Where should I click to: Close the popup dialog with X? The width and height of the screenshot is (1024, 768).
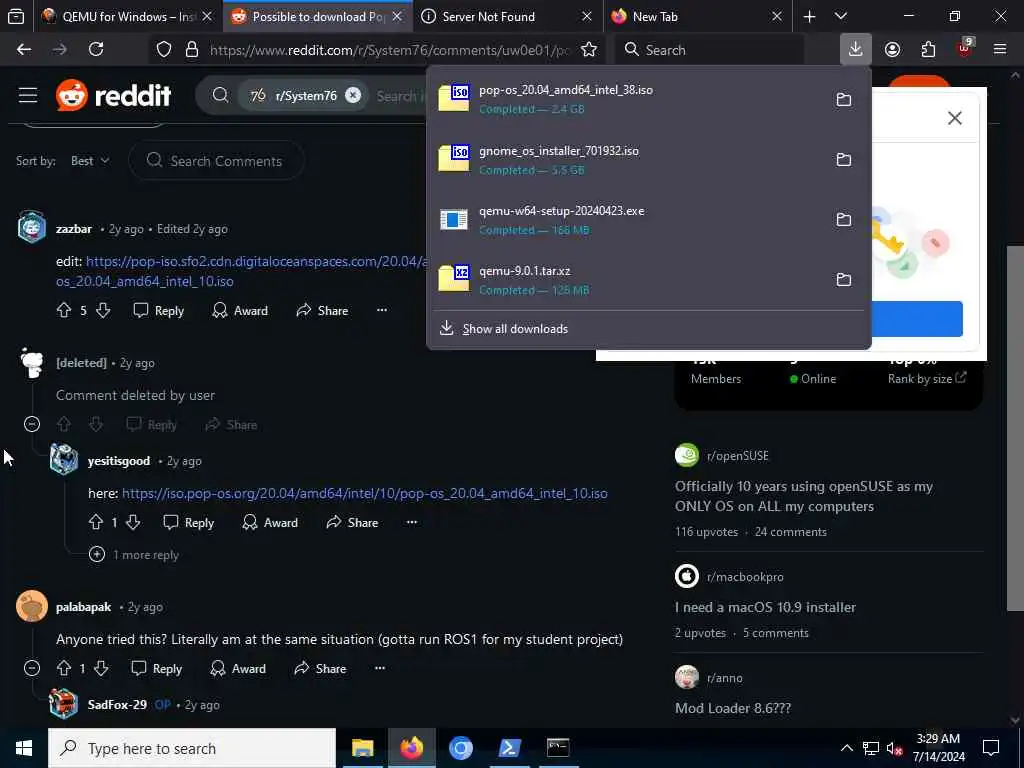(x=955, y=118)
